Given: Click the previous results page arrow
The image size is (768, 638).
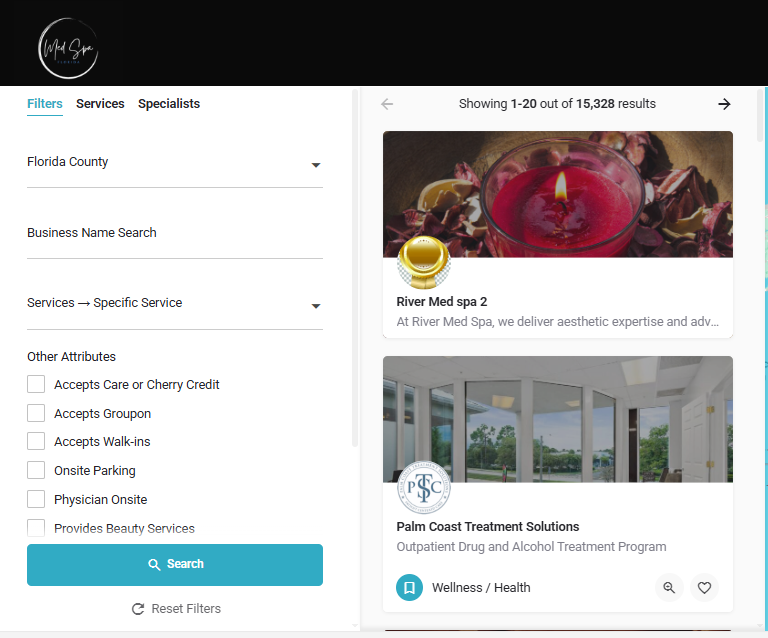Looking at the screenshot, I should point(387,104).
